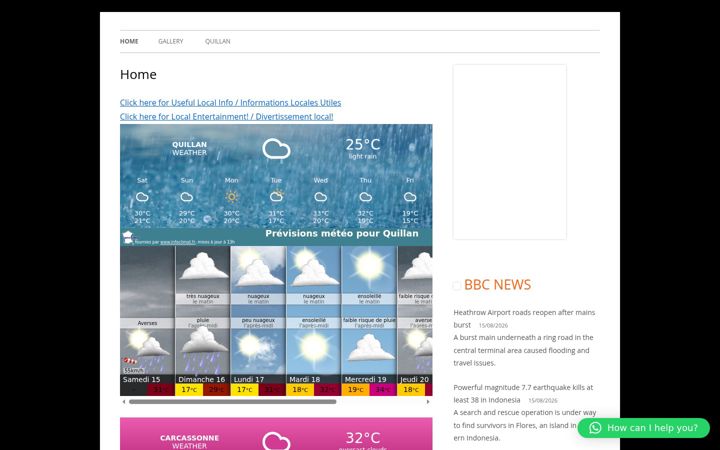Click forecast scrollbar left arrow
Screen dimensions: 720x450
click(124, 402)
